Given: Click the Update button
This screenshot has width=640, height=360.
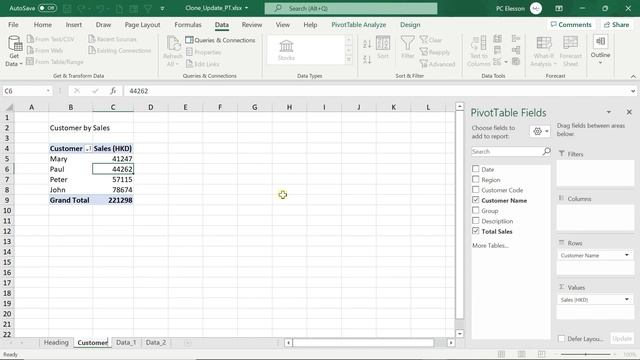Looking at the screenshot, I should 622,339.
